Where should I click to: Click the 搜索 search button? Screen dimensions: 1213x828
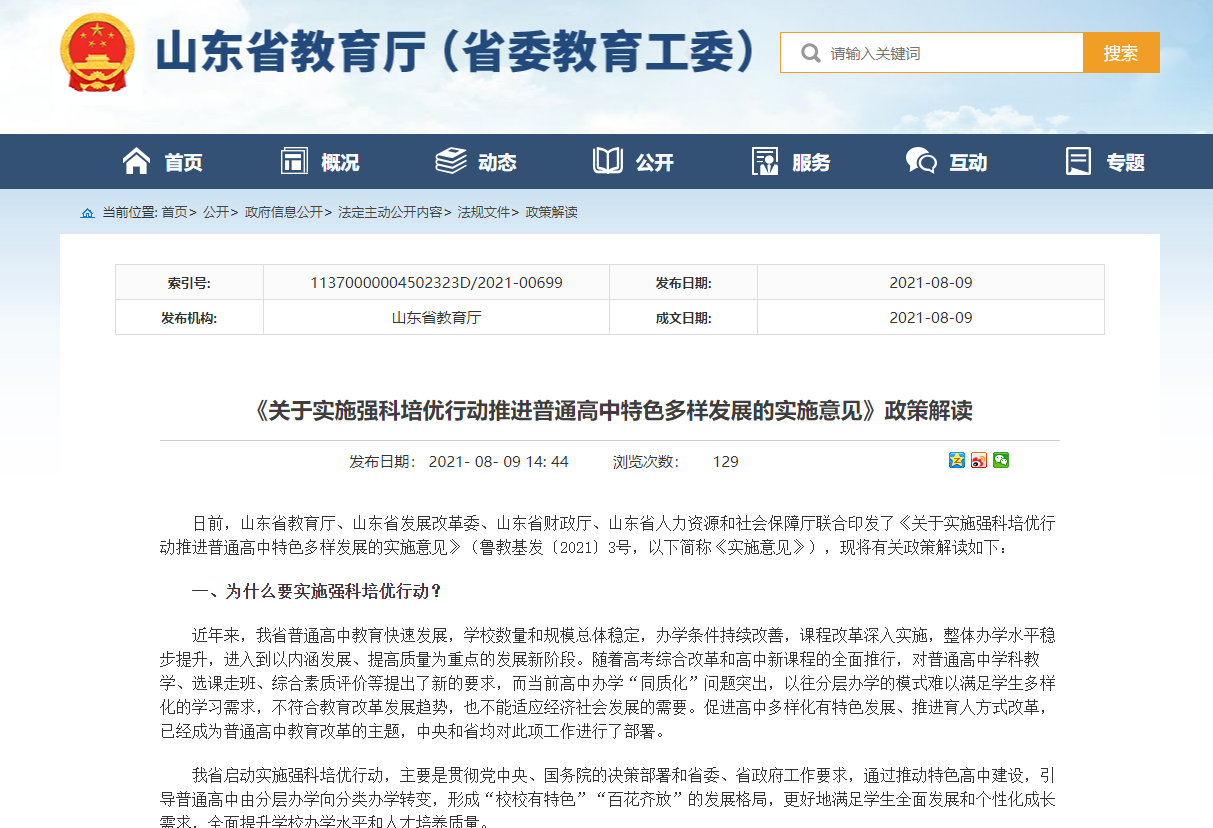coord(1121,53)
